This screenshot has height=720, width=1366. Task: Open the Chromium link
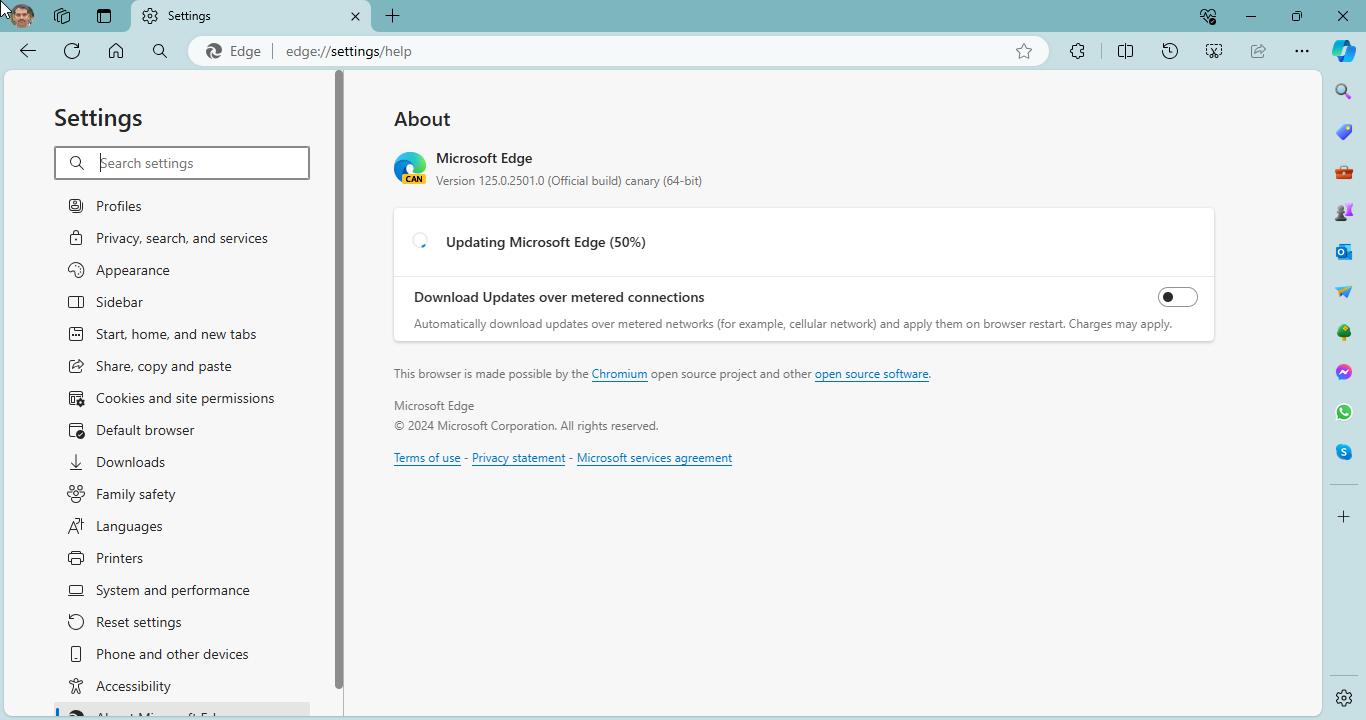[619, 374]
